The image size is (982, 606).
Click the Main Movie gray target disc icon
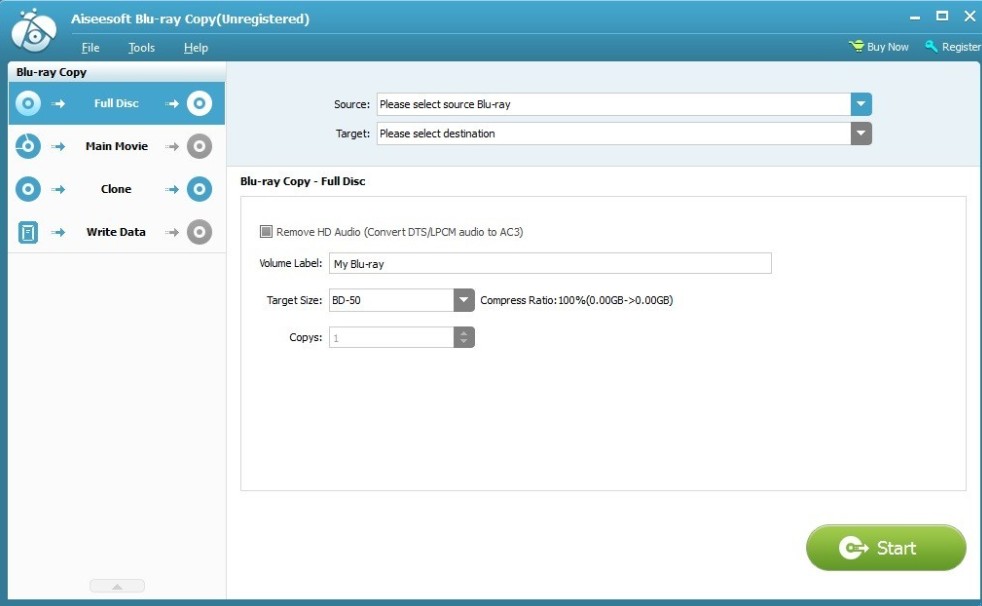click(x=199, y=146)
